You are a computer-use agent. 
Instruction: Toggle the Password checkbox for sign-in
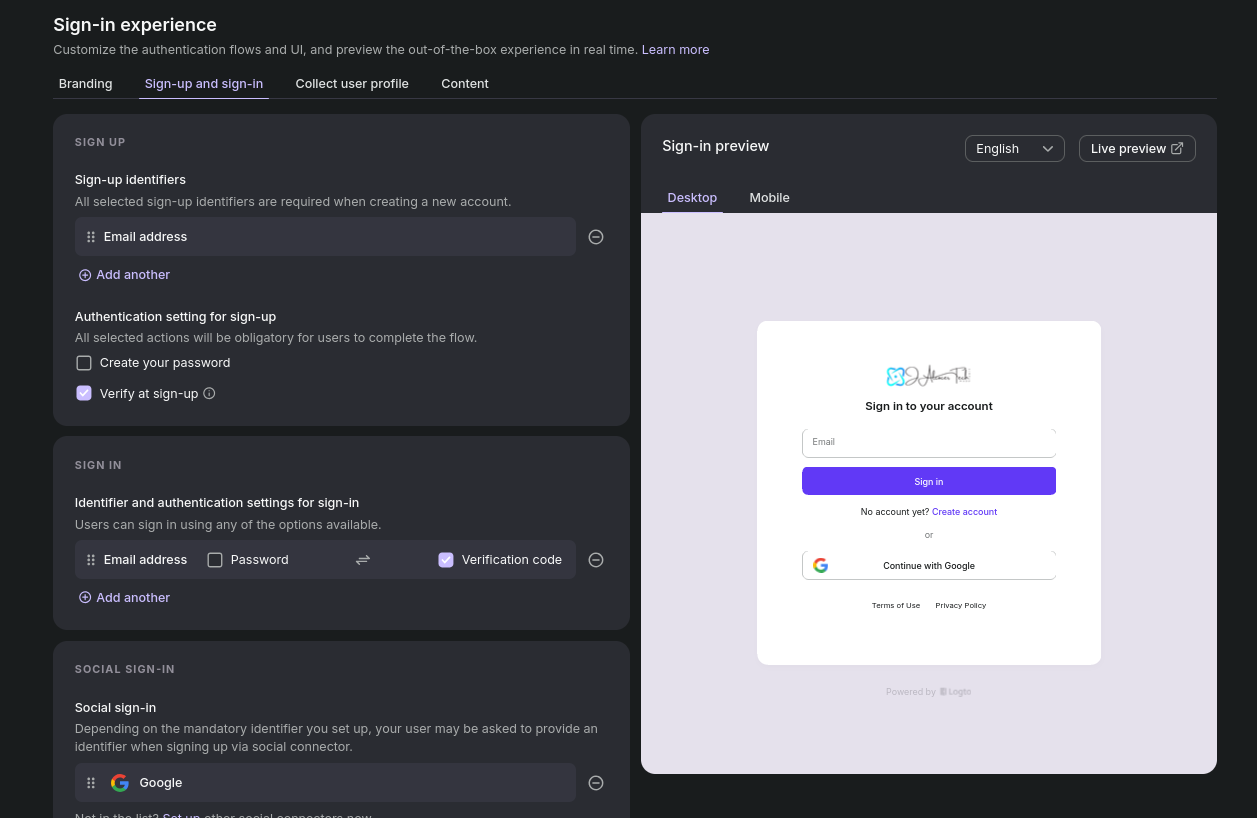(215, 560)
